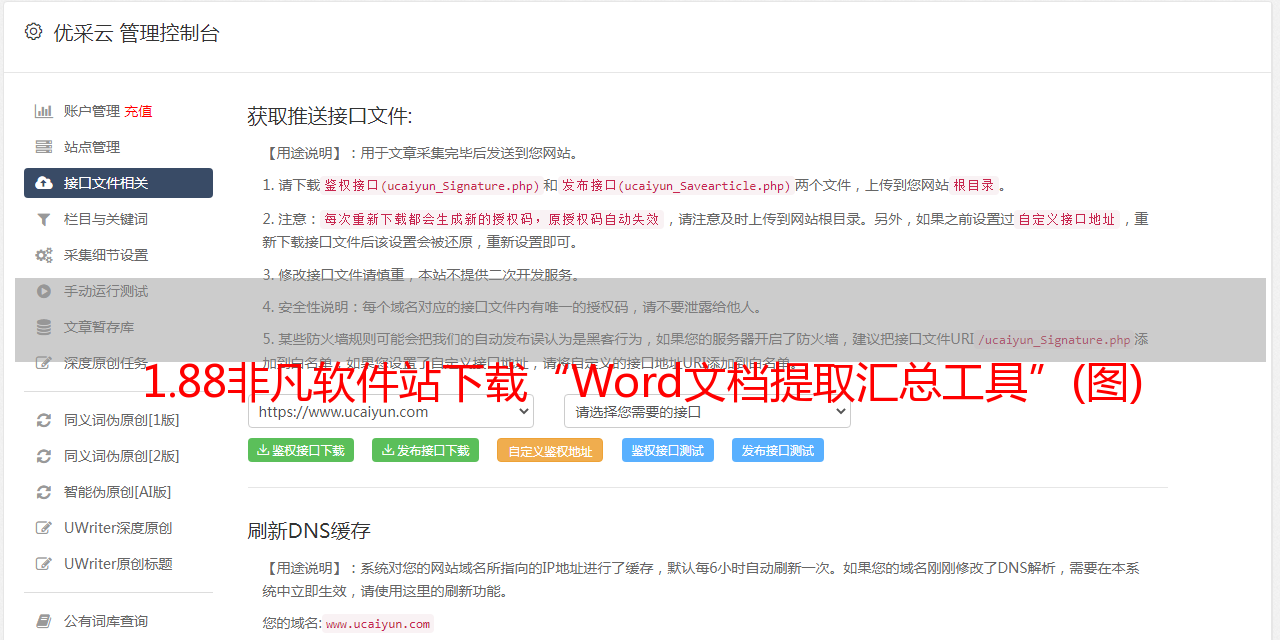Open 同义词伪原创[1版] in the sidebar

[122, 420]
